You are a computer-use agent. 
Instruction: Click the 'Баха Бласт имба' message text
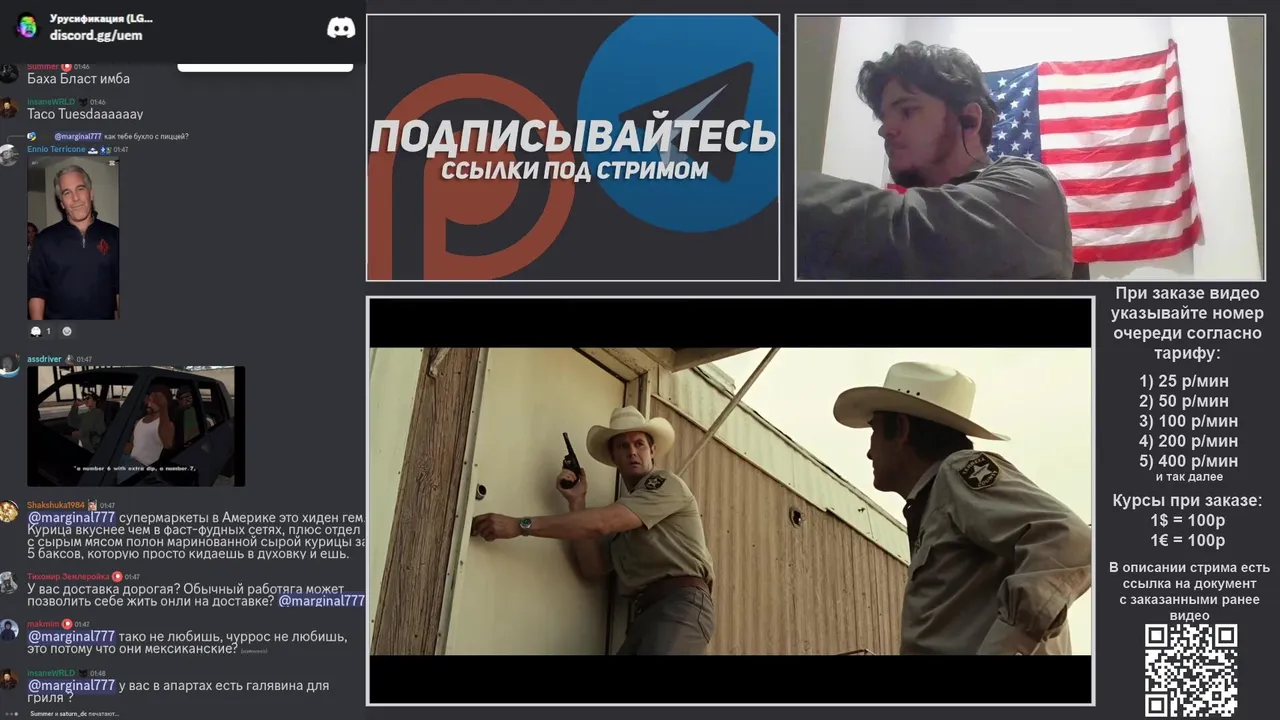tap(78, 79)
